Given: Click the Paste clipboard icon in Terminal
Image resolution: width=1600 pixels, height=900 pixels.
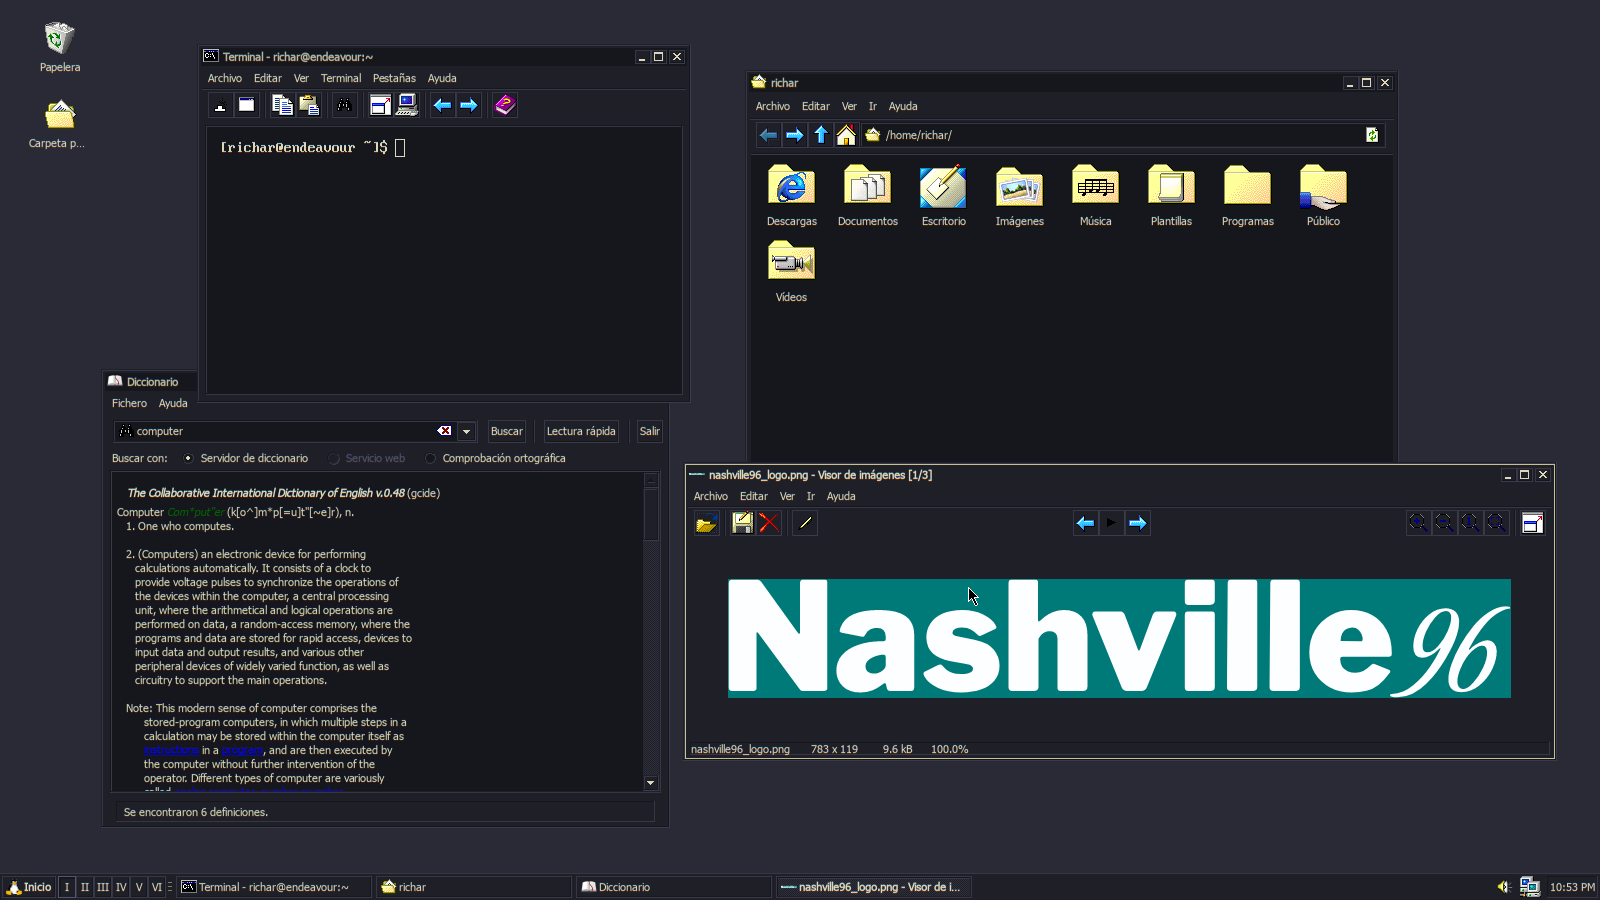Looking at the screenshot, I should [308, 105].
